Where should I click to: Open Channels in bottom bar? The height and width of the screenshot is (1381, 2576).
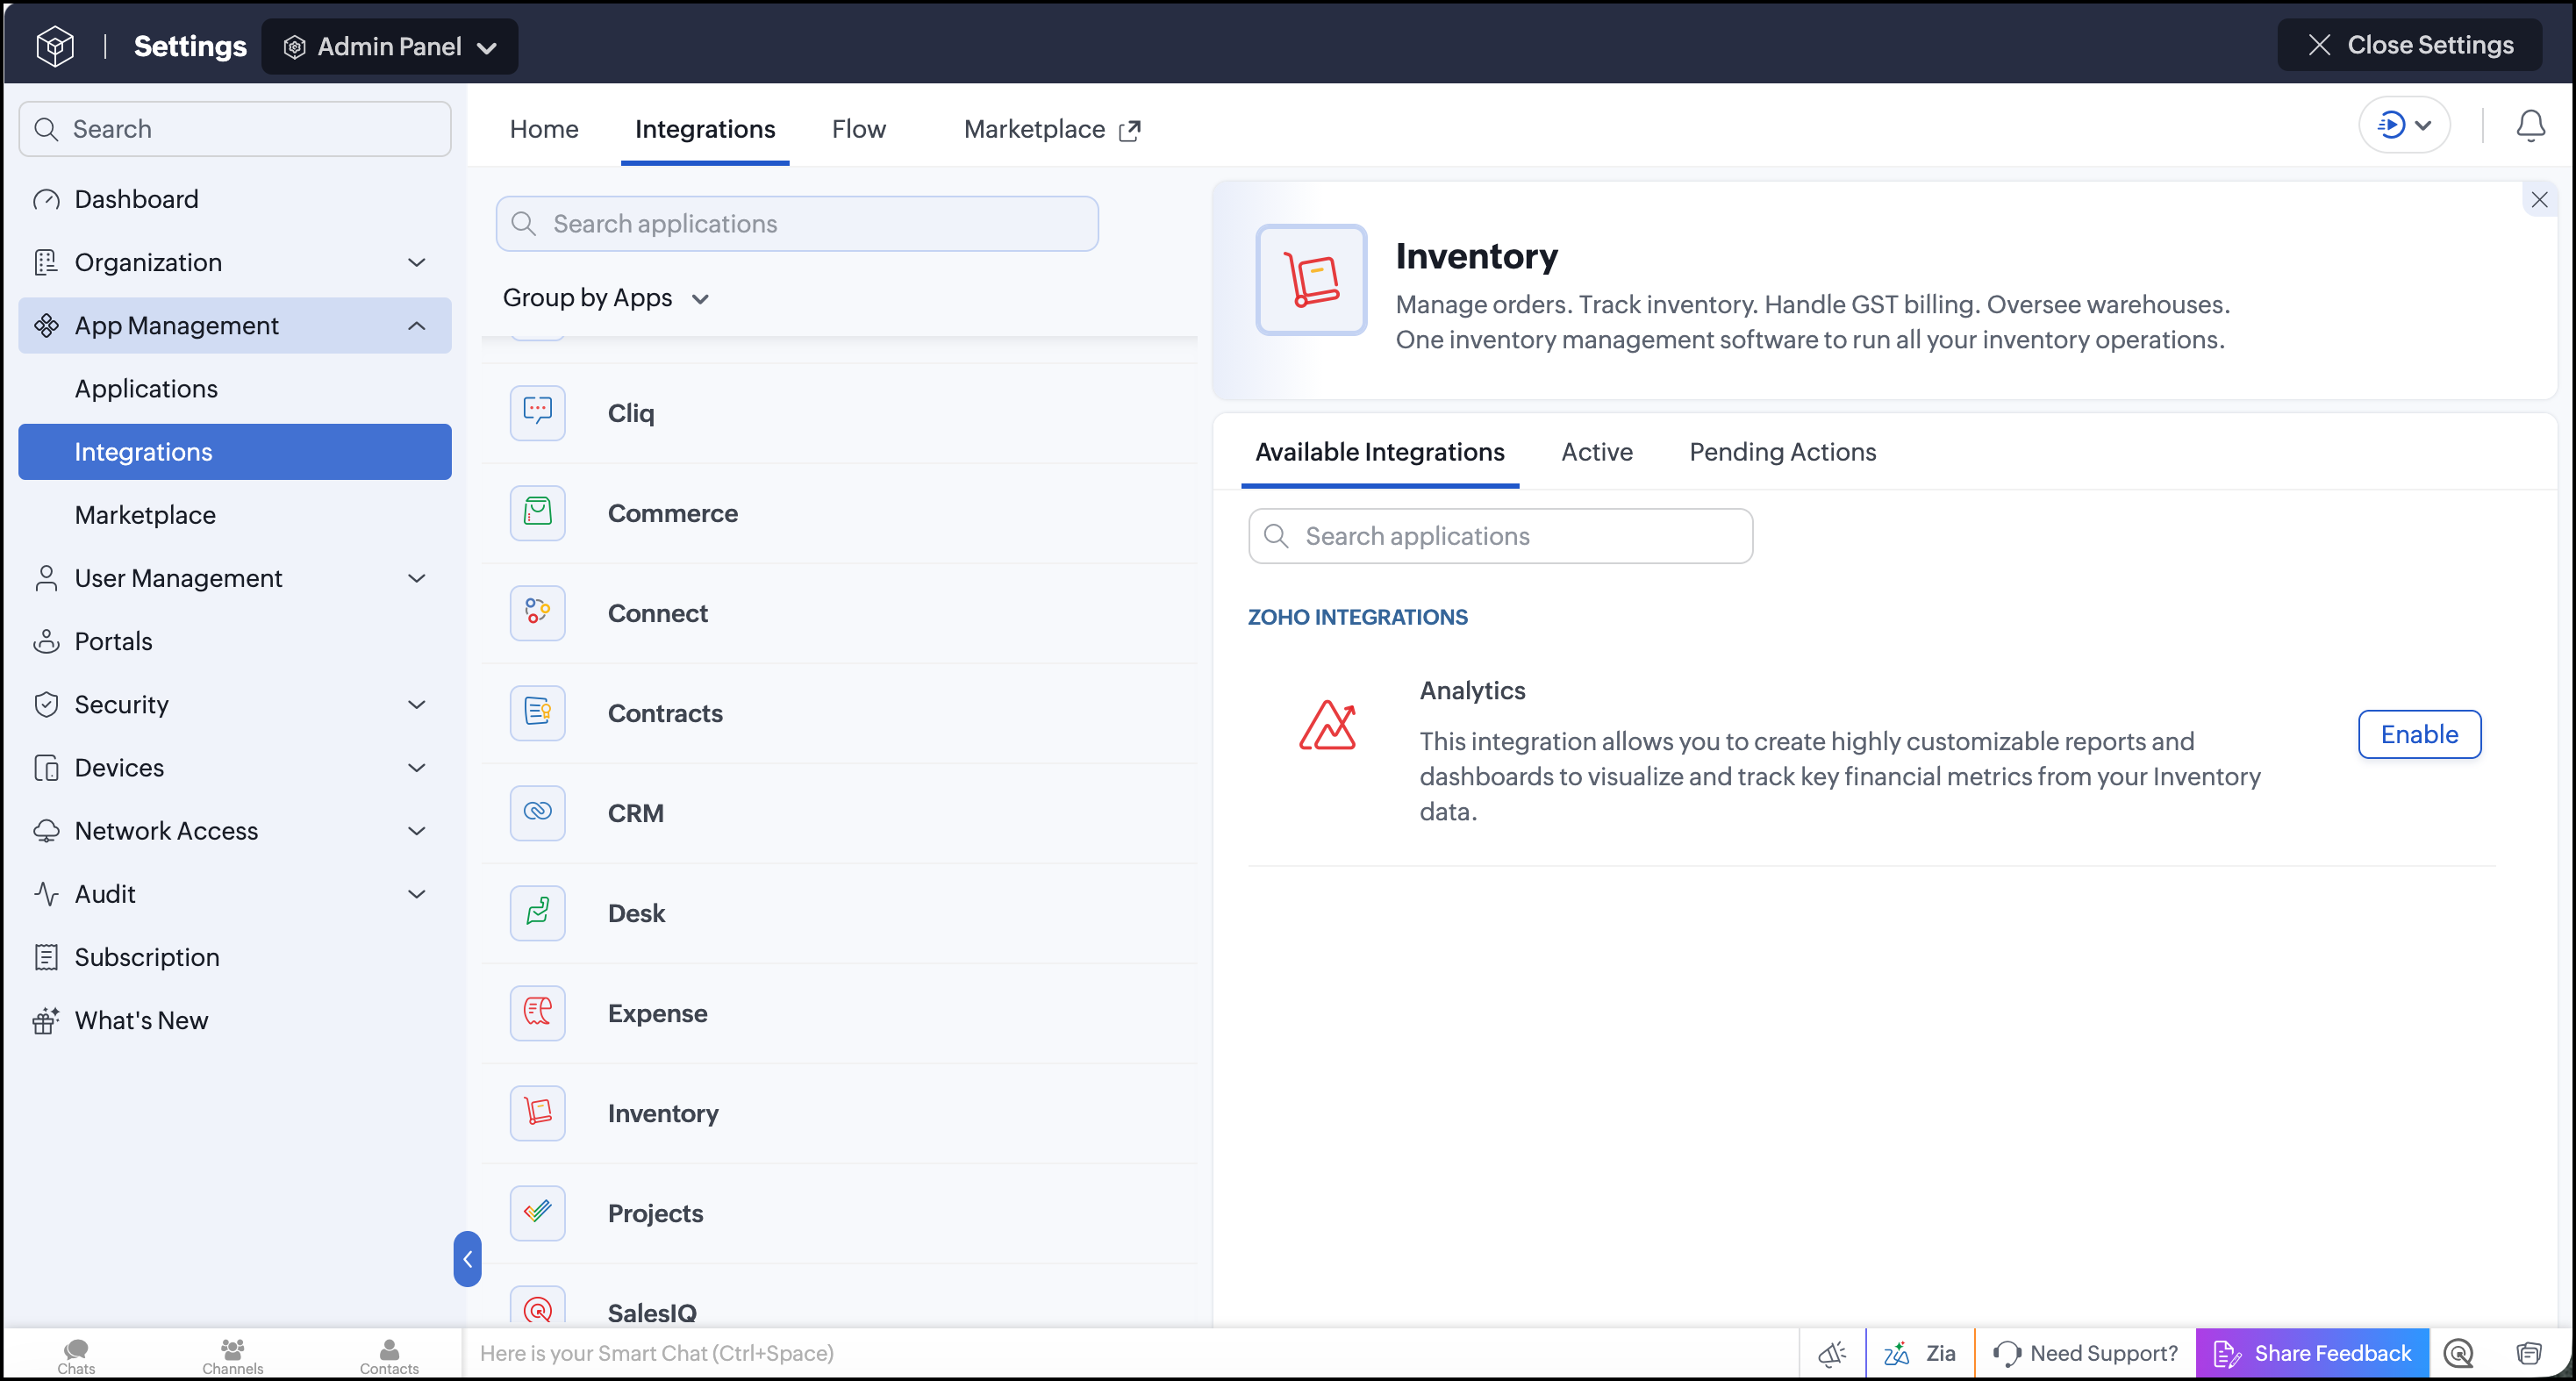click(233, 1356)
